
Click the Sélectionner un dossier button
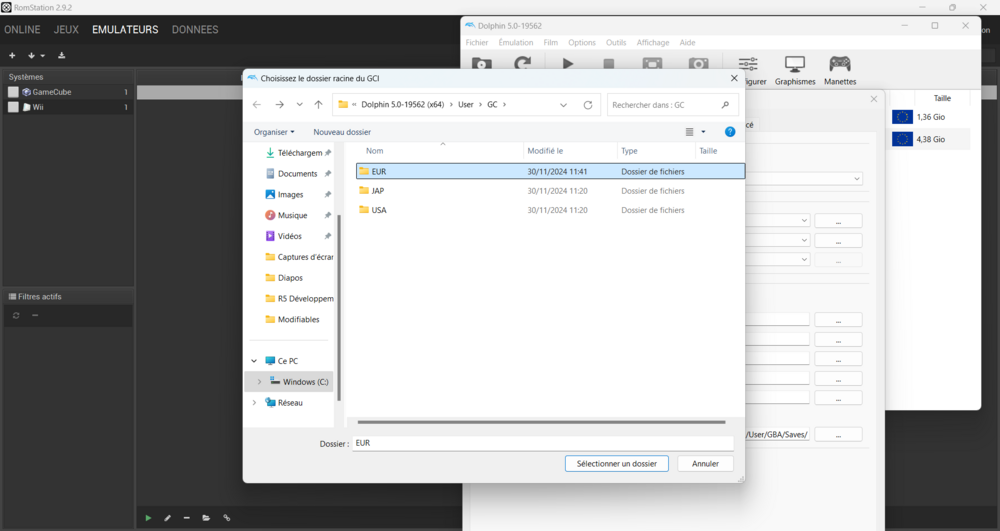616,464
